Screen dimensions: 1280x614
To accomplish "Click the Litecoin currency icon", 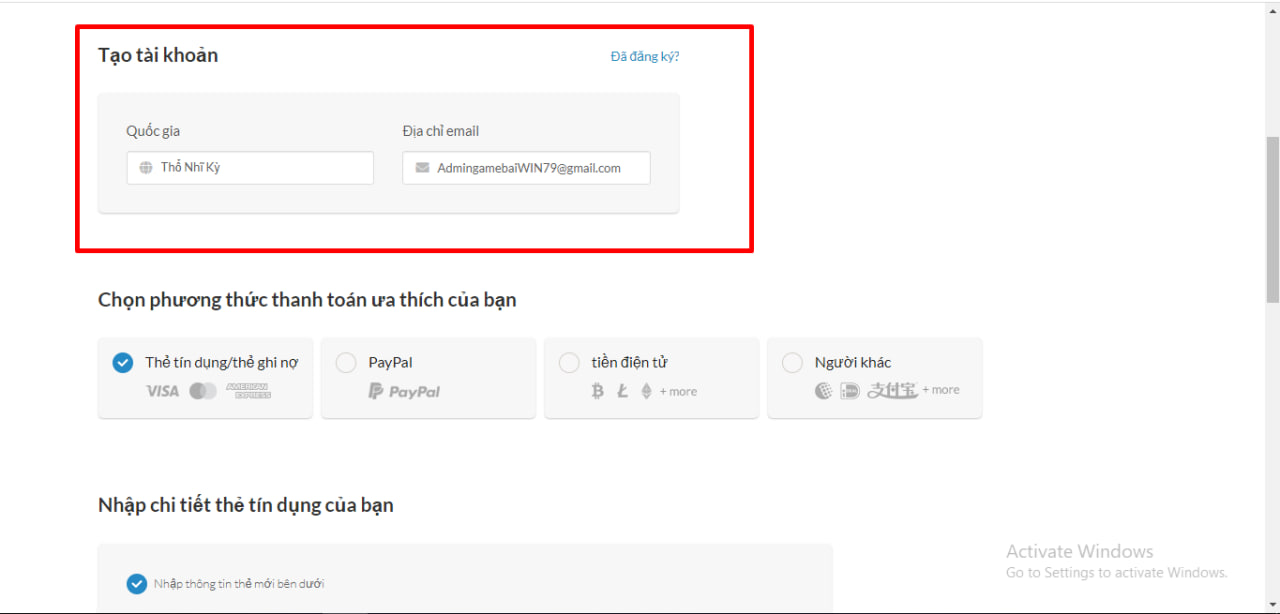I will tap(620, 391).
